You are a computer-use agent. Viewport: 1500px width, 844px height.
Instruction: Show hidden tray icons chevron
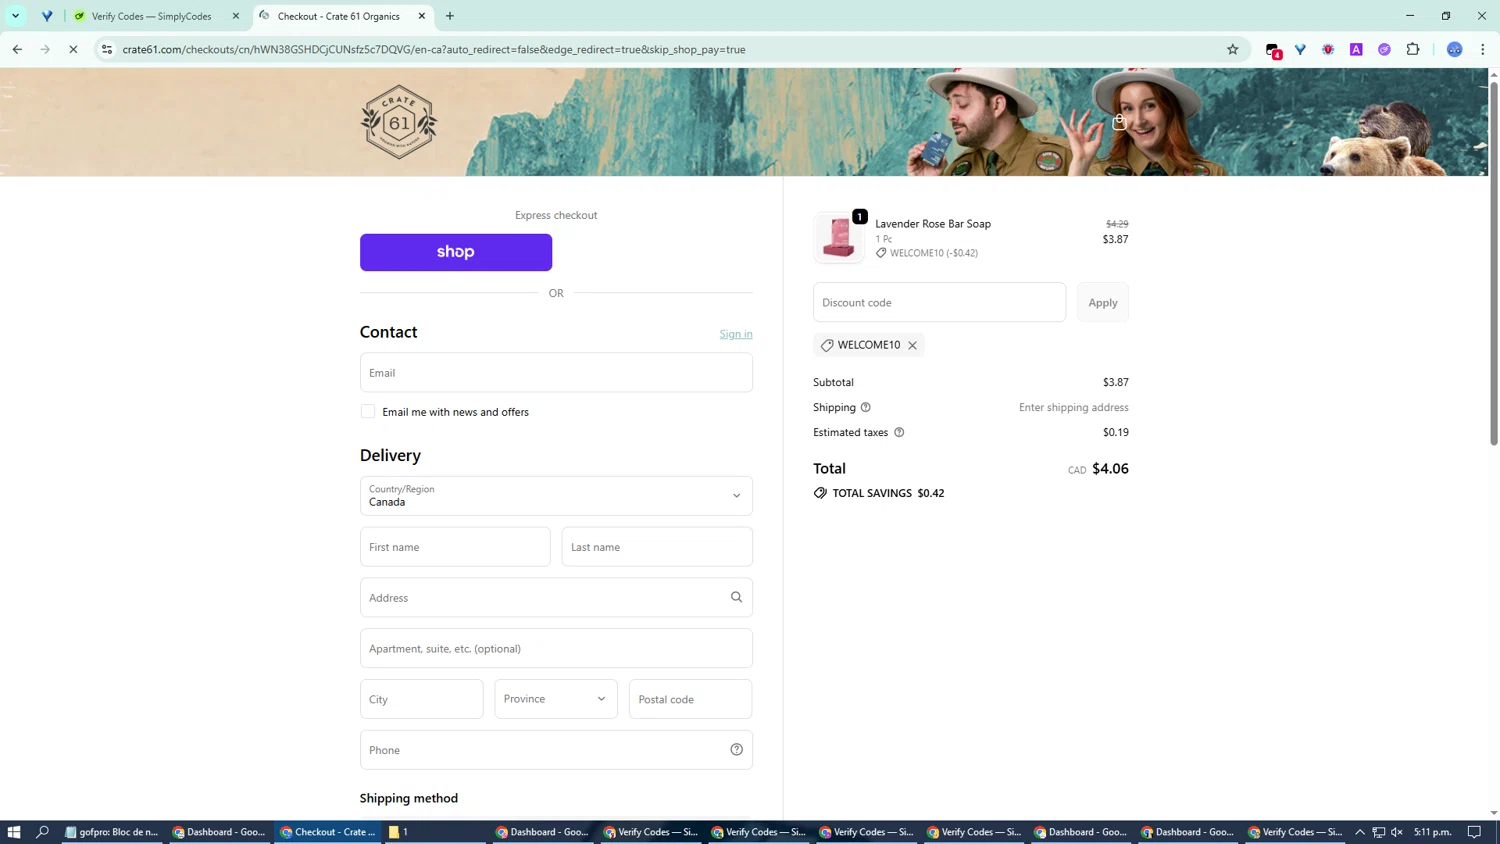point(1360,832)
